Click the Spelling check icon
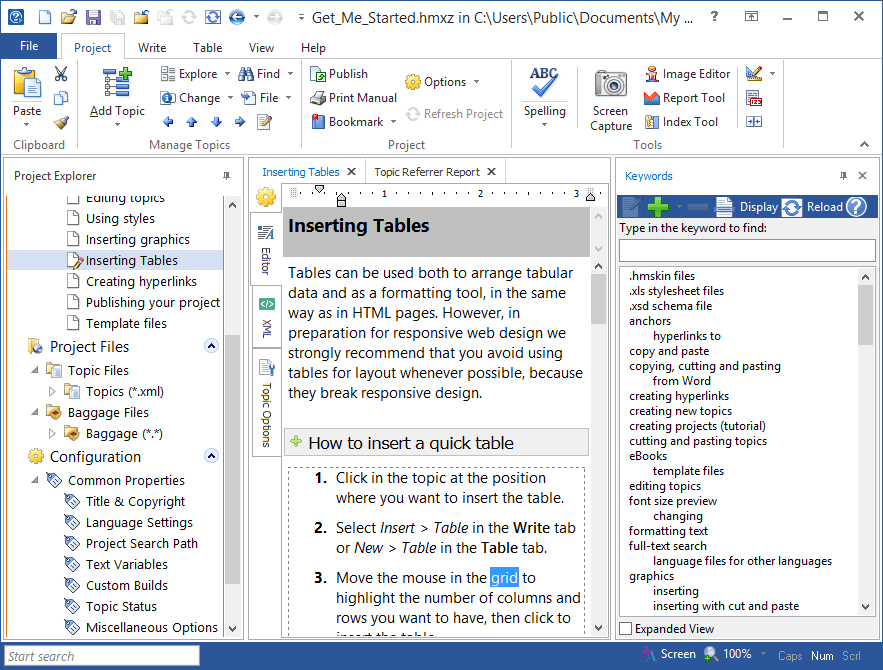Image resolution: width=883 pixels, height=670 pixels. tap(544, 83)
